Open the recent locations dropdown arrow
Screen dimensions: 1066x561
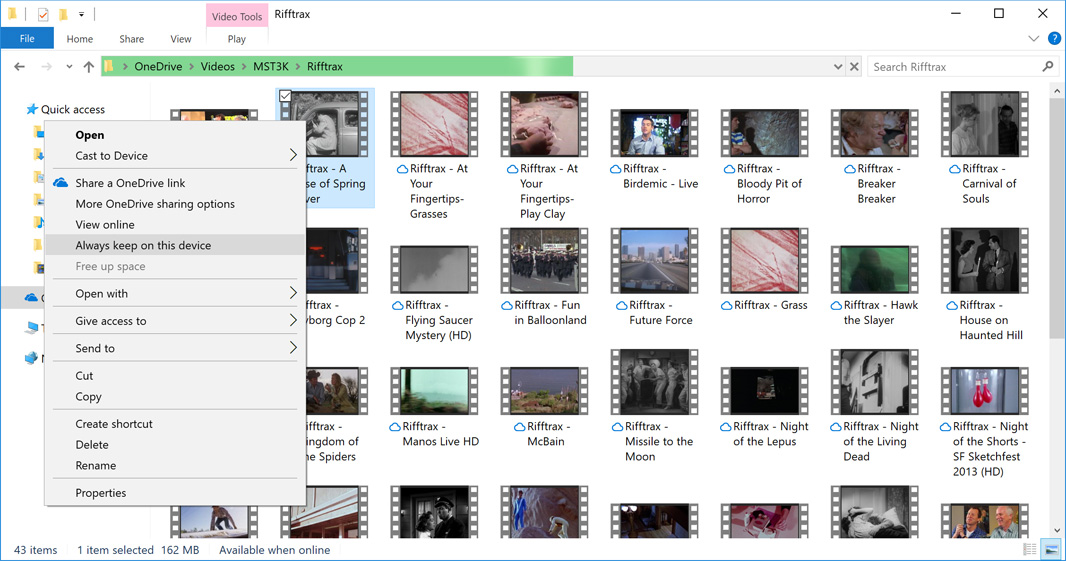[x=69, y=67]
